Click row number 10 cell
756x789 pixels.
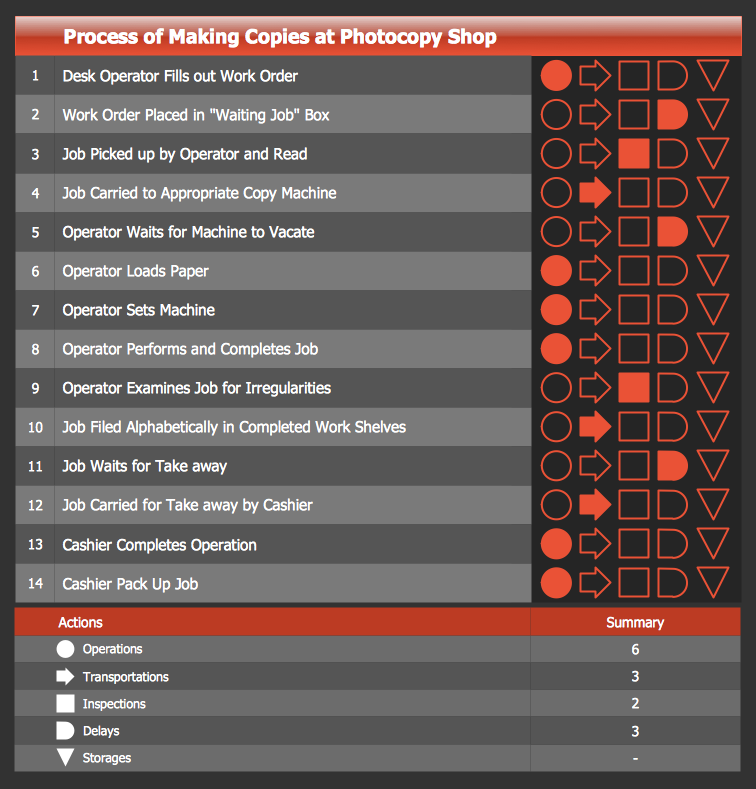click(x=35, y=427)
